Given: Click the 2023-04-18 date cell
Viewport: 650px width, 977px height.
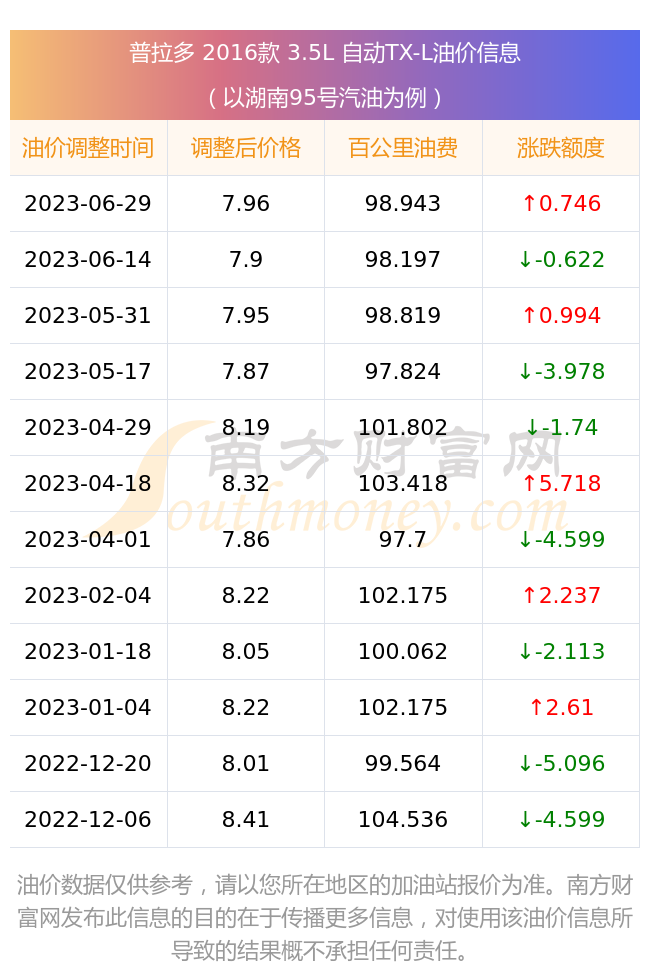Looking at the screenshot, I should pos(88,484).
